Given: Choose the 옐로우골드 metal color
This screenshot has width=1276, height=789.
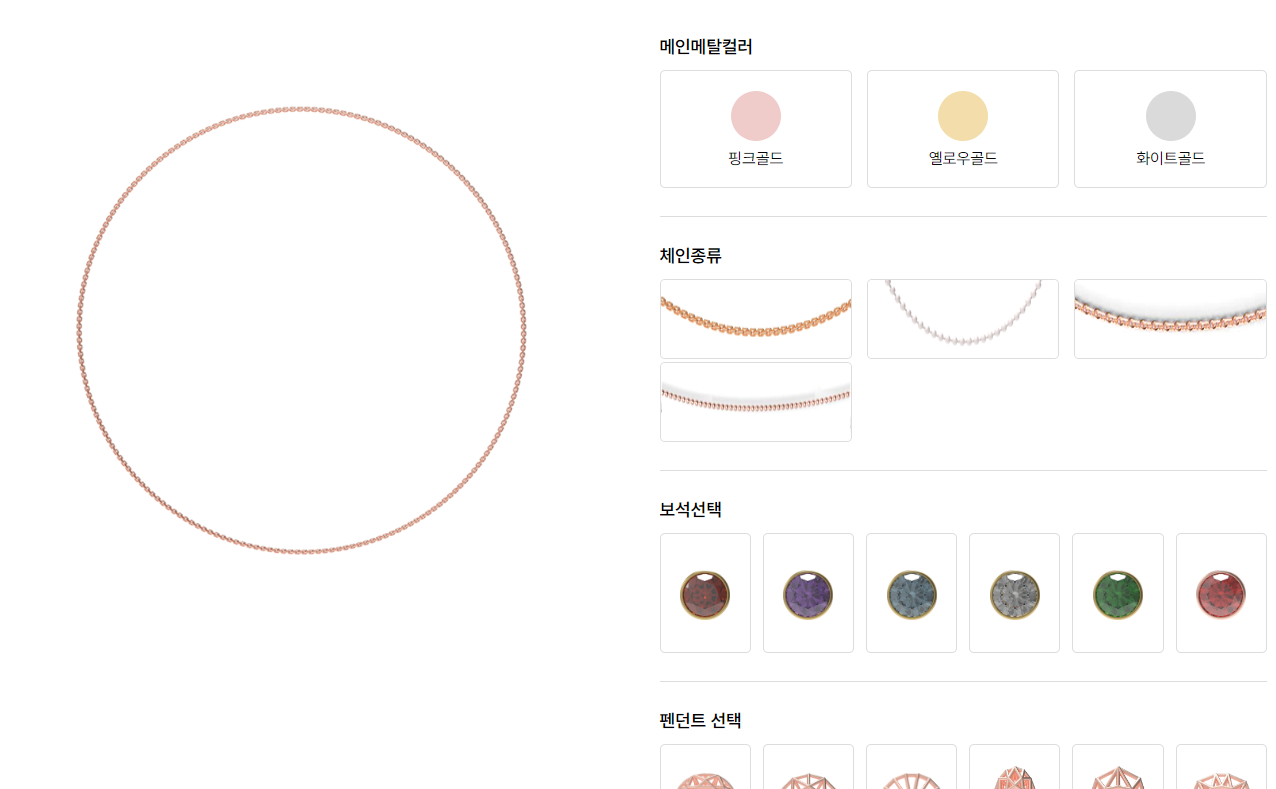Looking at the screenshot, I should point(962,129).
